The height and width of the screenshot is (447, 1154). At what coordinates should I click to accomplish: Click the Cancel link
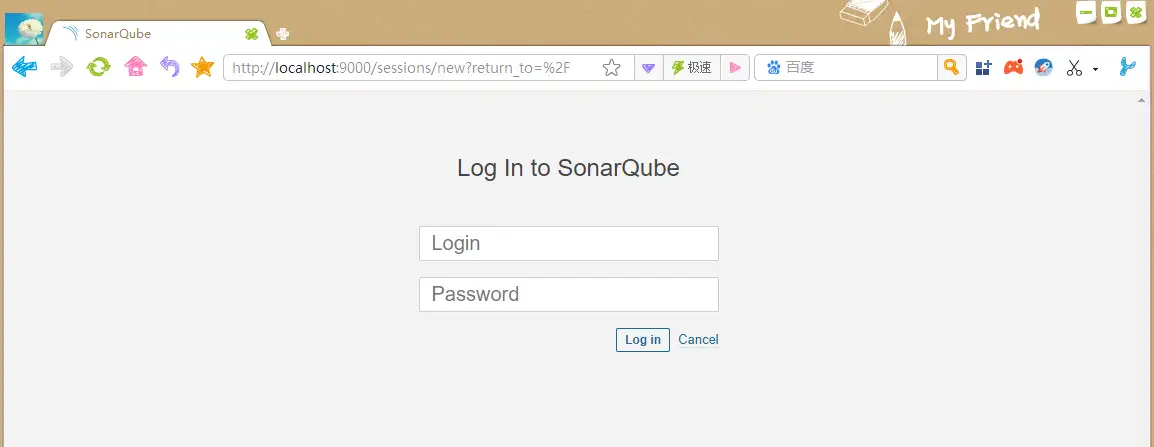pos(698,339)
